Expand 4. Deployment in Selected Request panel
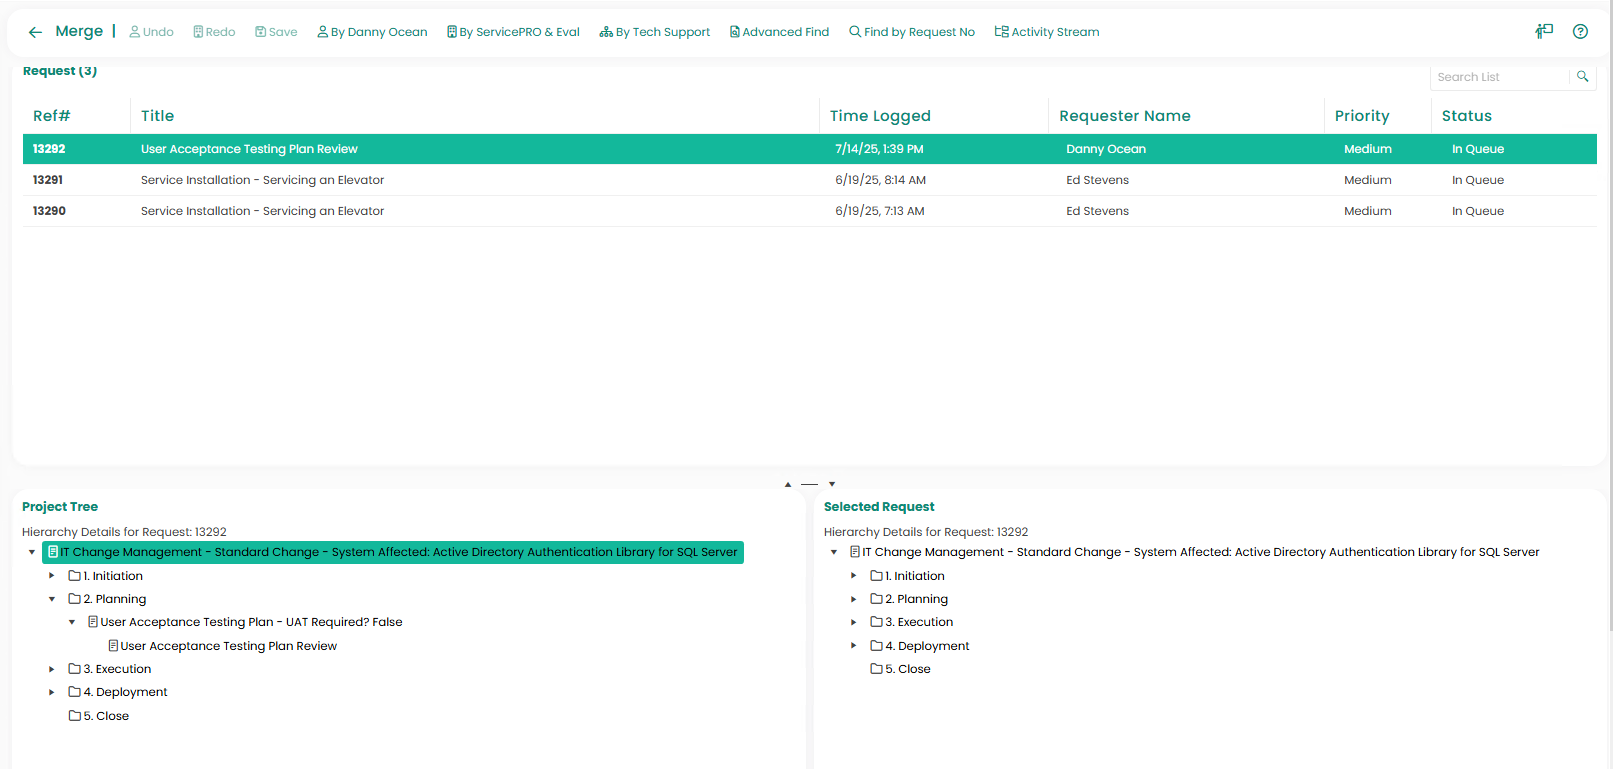The image size is (1613, 769). [x=853, y=646]
